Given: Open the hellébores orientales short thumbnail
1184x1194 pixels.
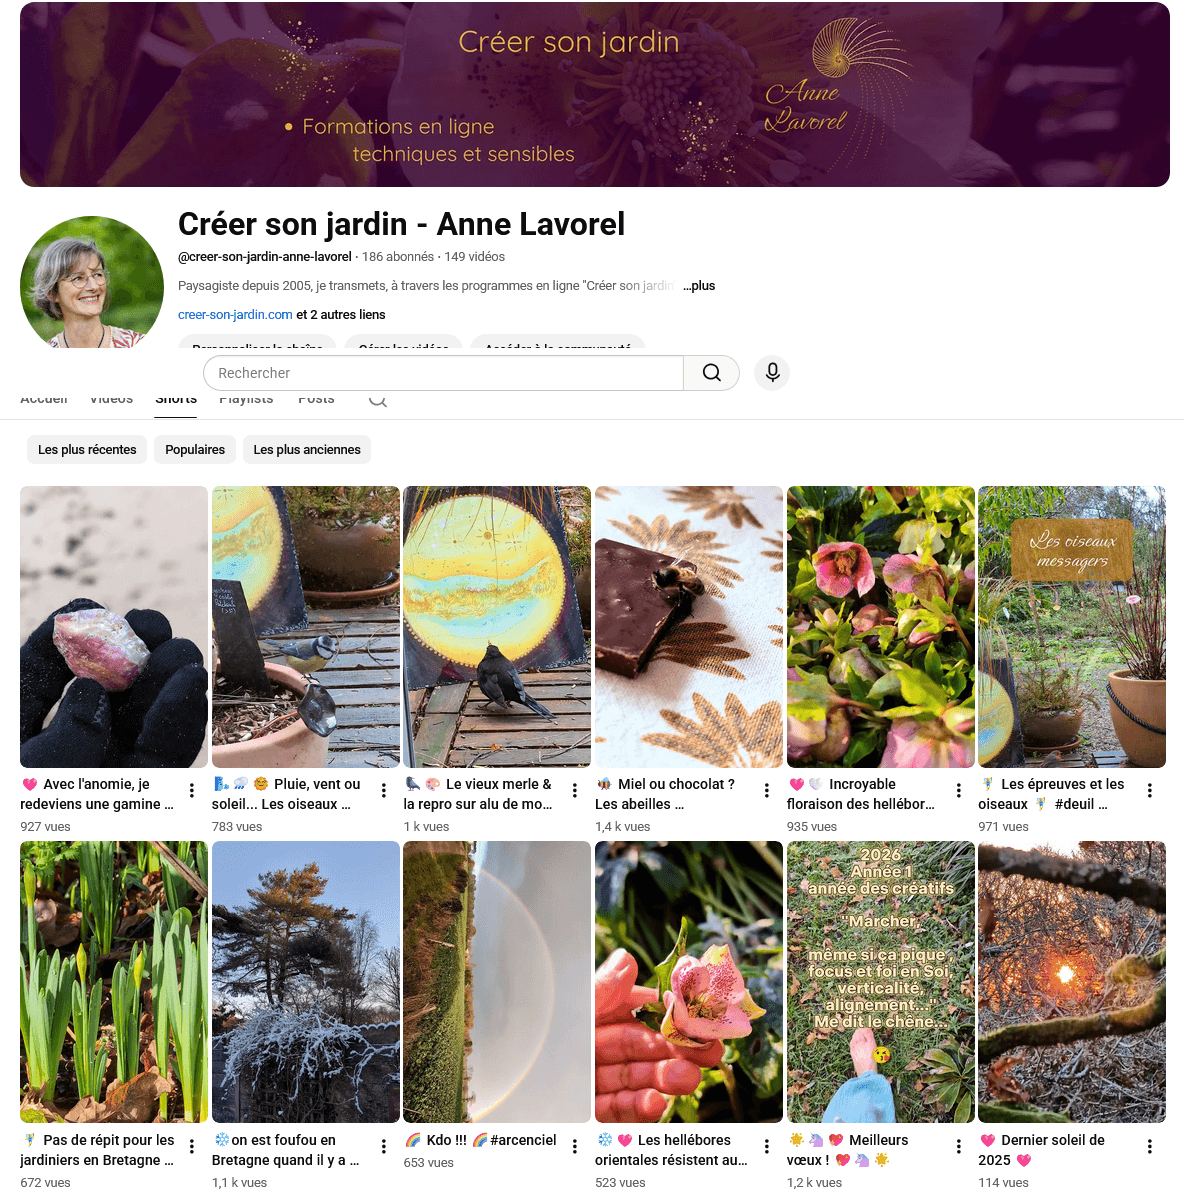Looking at the screenshot, I should (x=689, y=982).
